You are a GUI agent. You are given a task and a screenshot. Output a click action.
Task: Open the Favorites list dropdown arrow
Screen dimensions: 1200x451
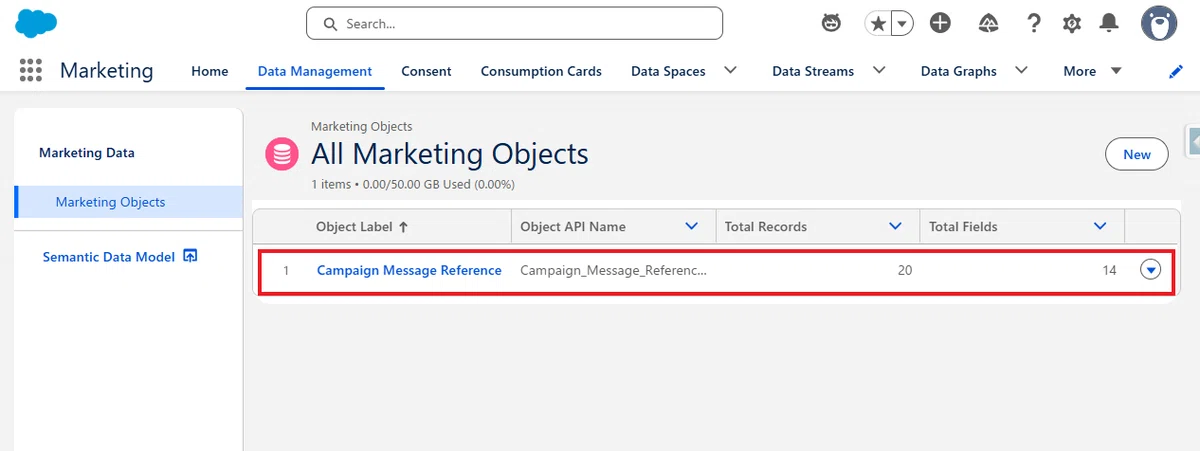pyautogui.click(x=902, y=23)
